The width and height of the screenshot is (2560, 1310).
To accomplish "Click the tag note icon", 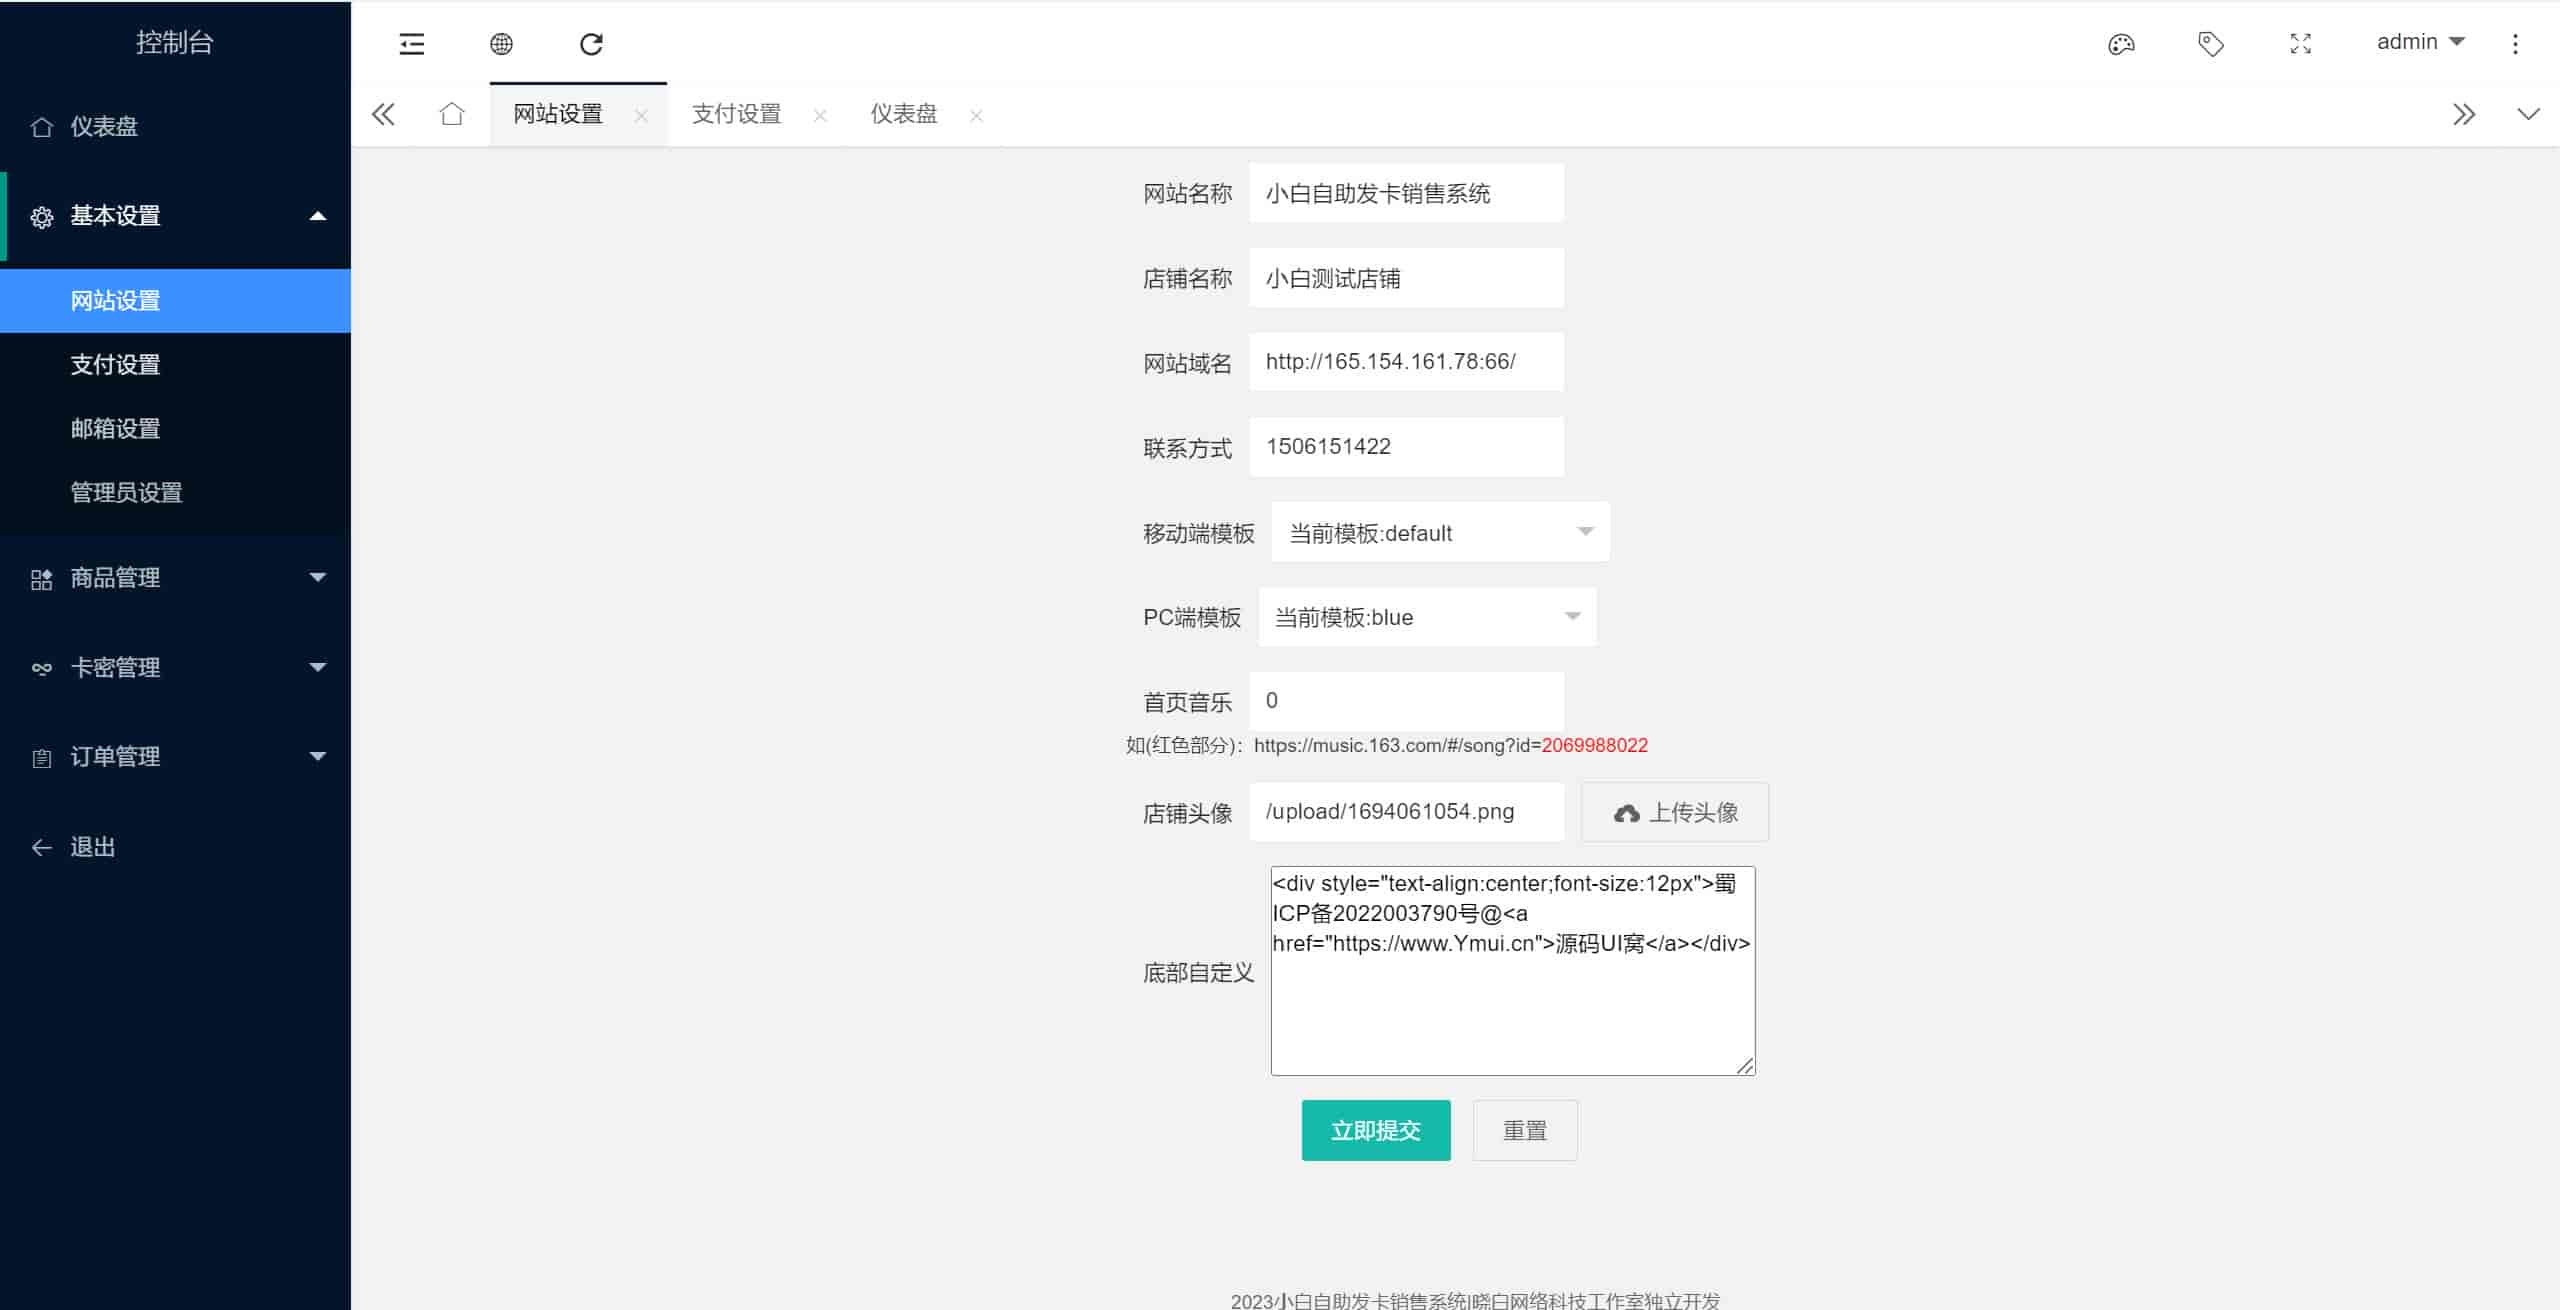I will pyautogui.click(x=2210, y=44).
